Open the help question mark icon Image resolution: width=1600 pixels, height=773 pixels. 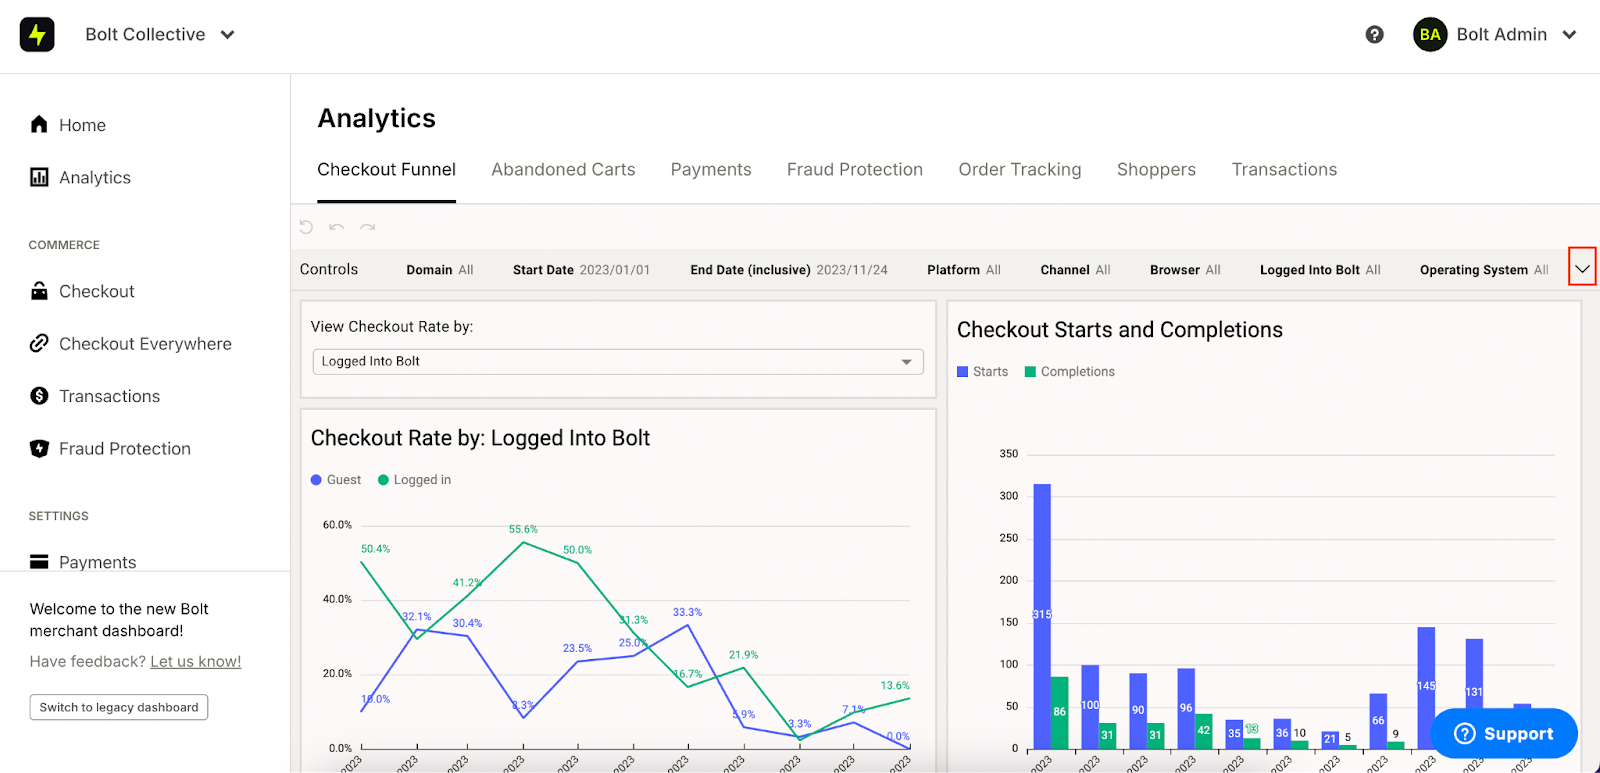click(1375, 34)
